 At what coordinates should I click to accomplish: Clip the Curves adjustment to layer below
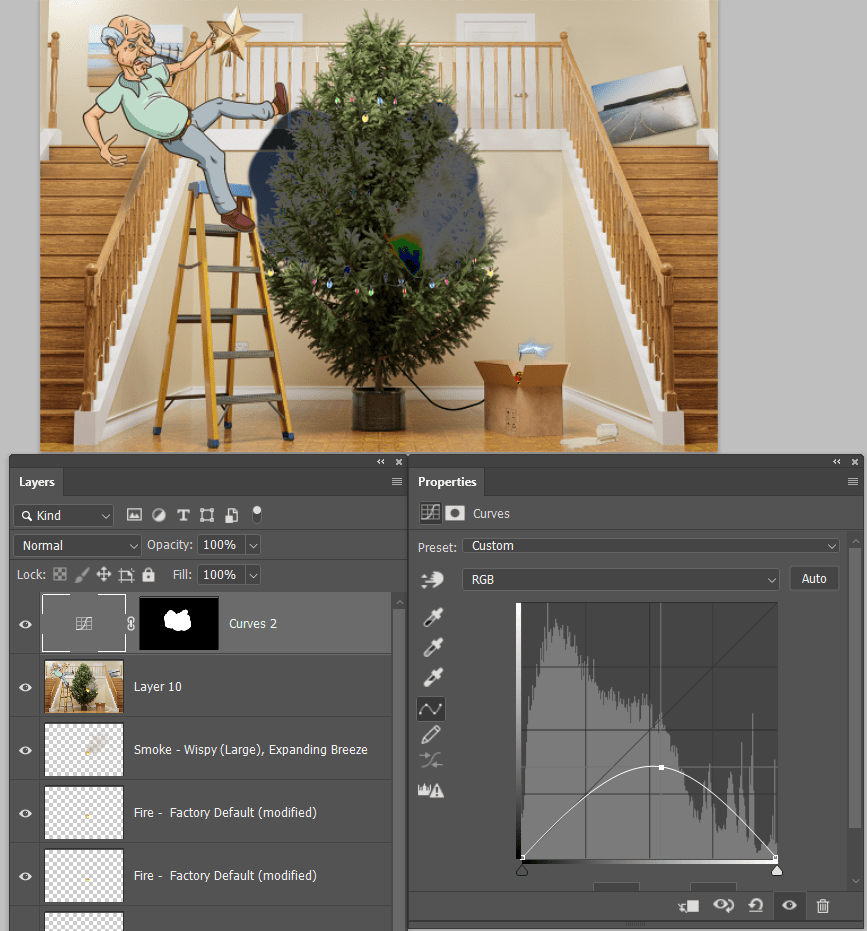(688, 906)
